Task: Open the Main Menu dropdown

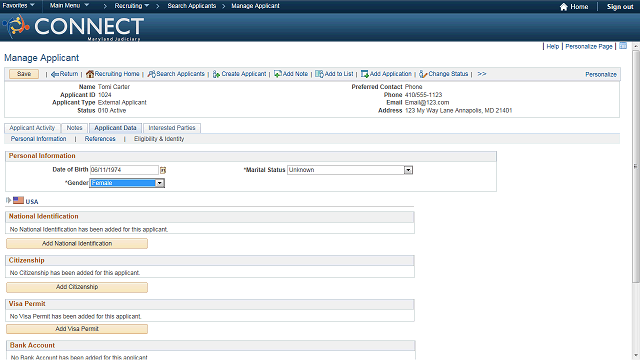Action: (x=69, y=6)
